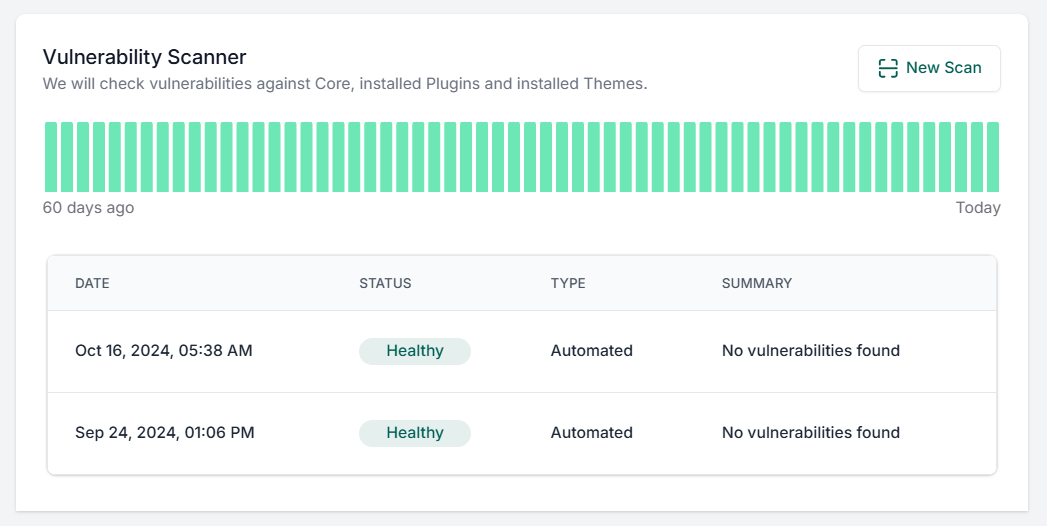Sort by the DATE column header
This screenshot has width=1047, height=526.
pyautogui.click(x=92, y=283)
